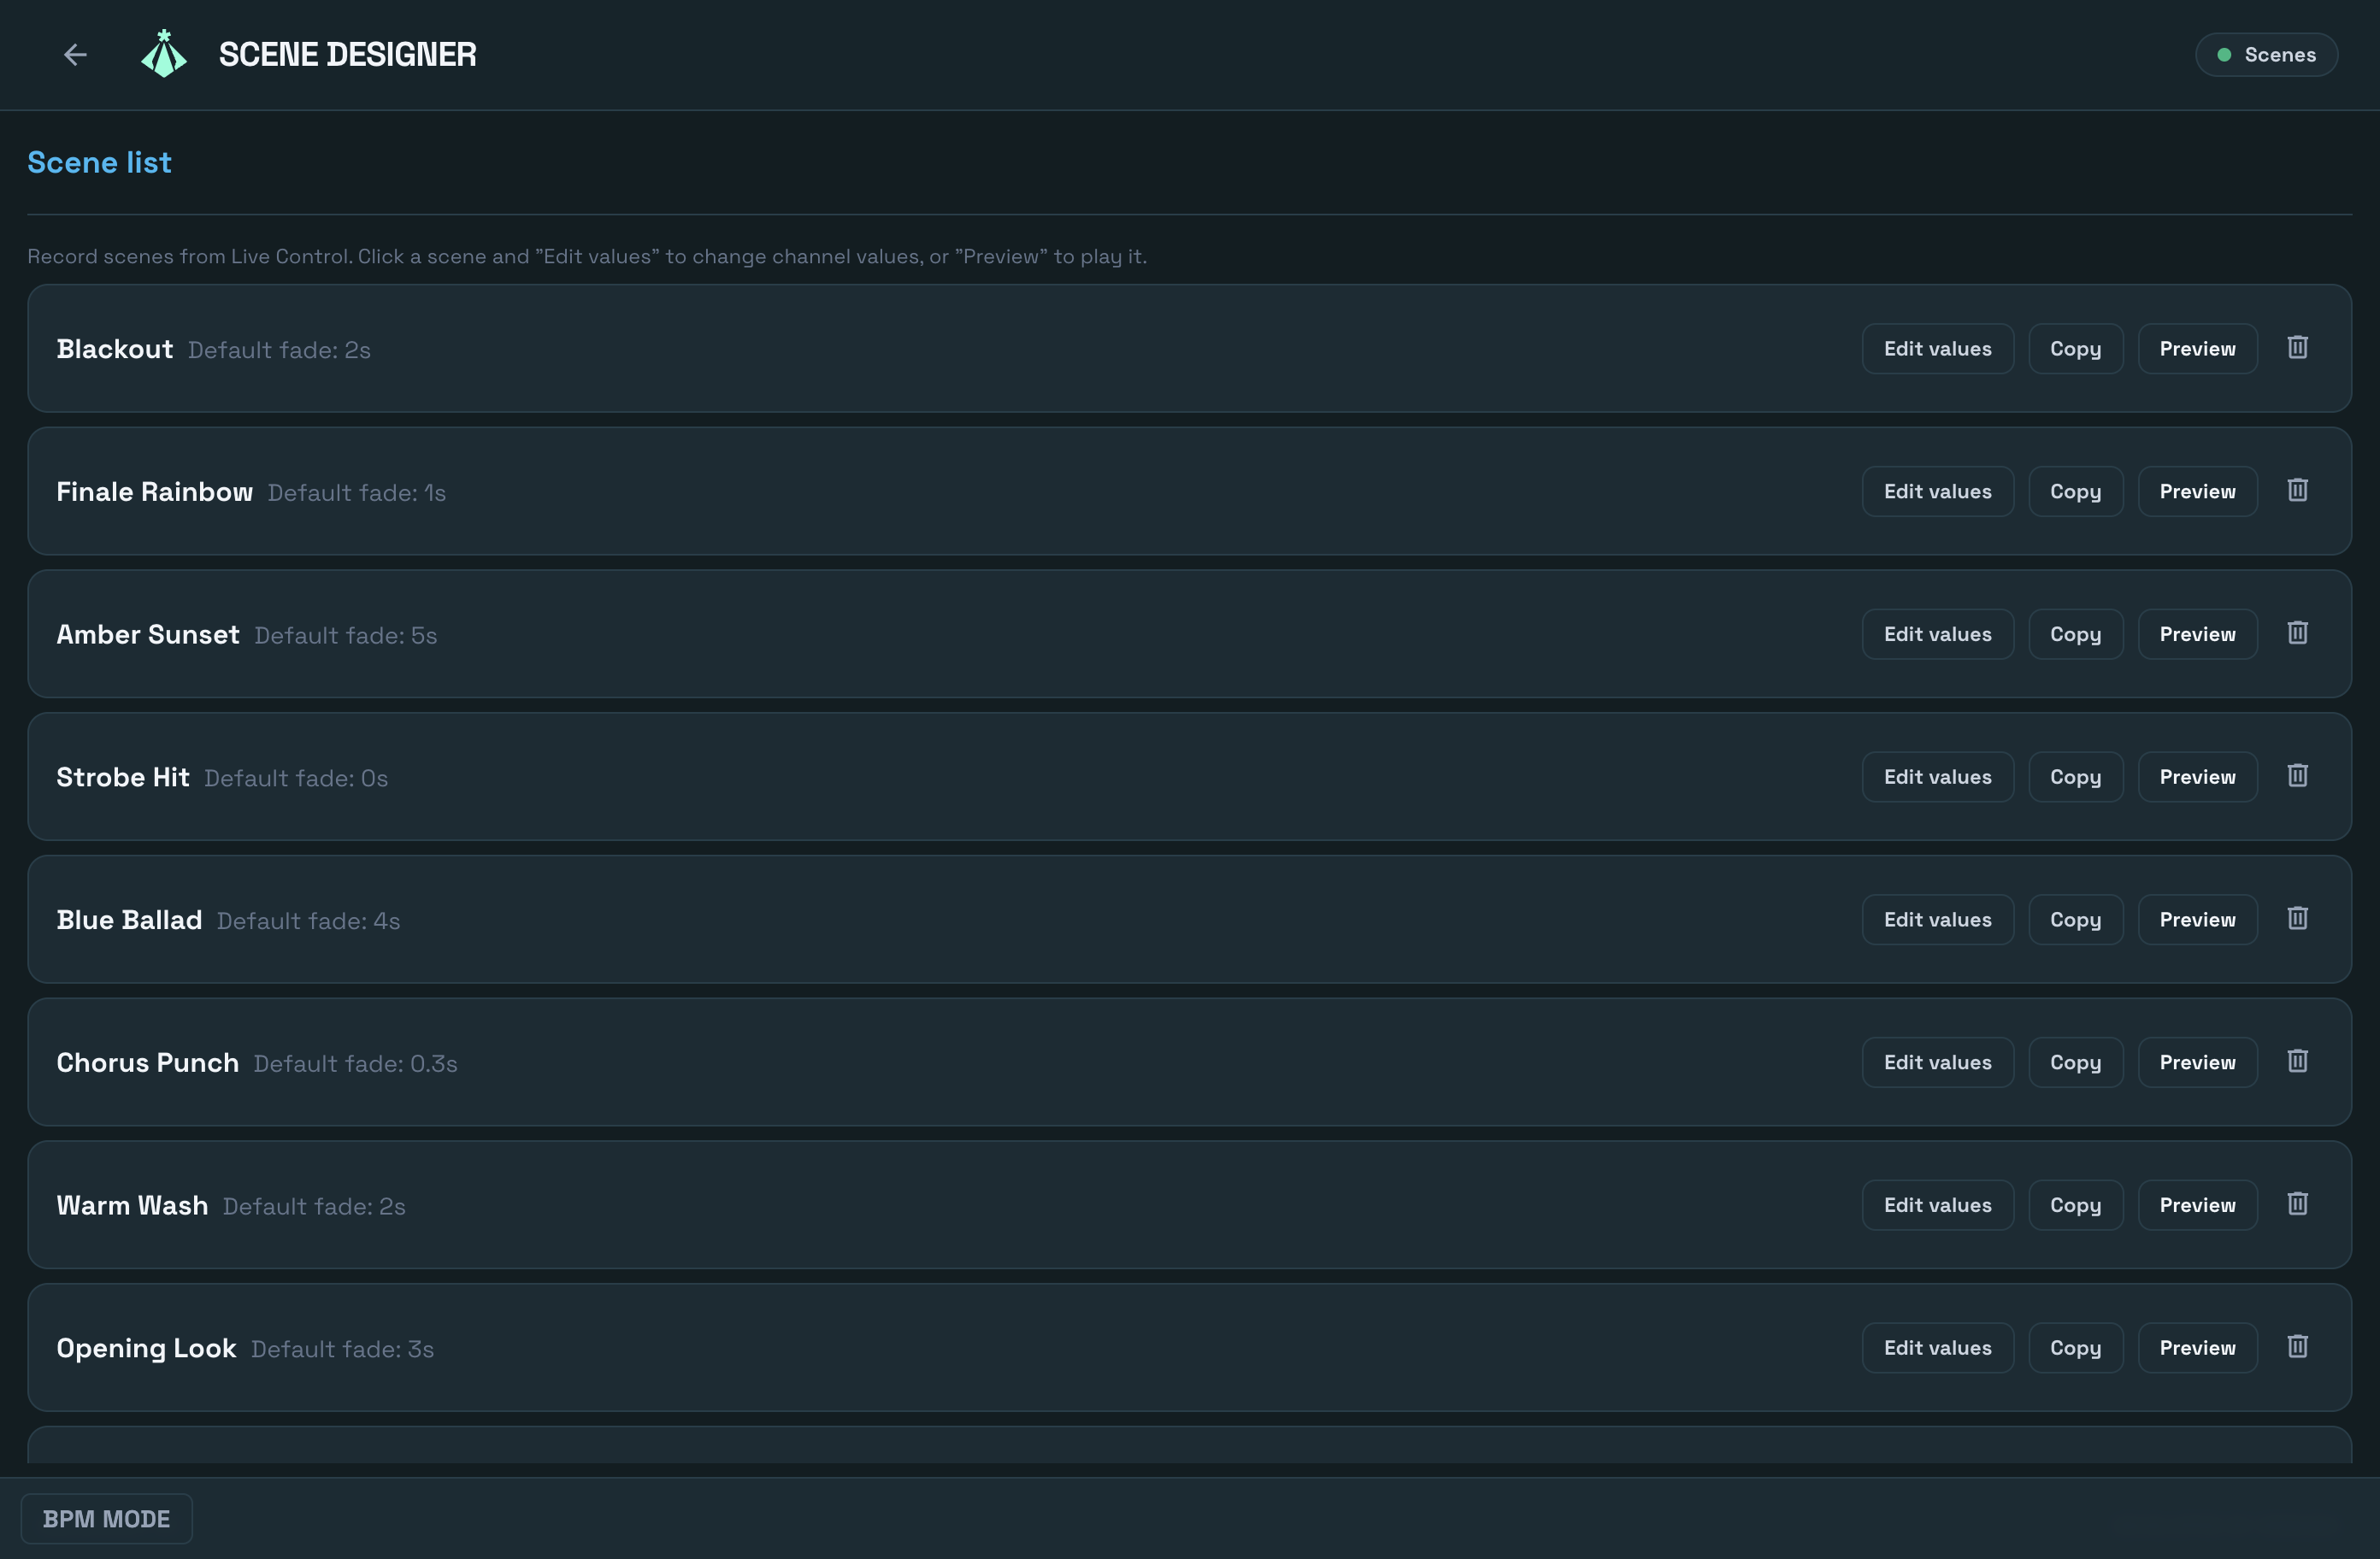Copy the Strobe Hit scene

(x=2075, y=777)
